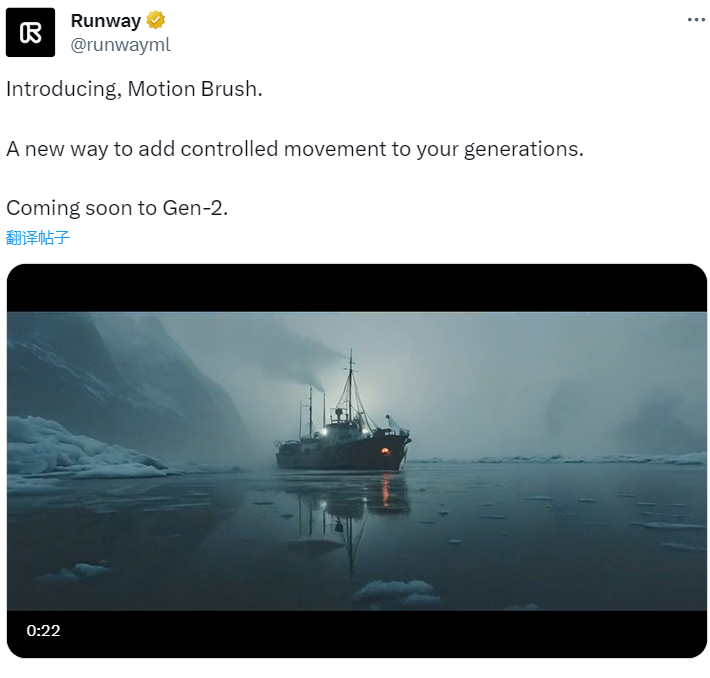710x678 pixels.
Task: Click the floating ice chunk at the video bottom
Action: click(x=395, y=592)
